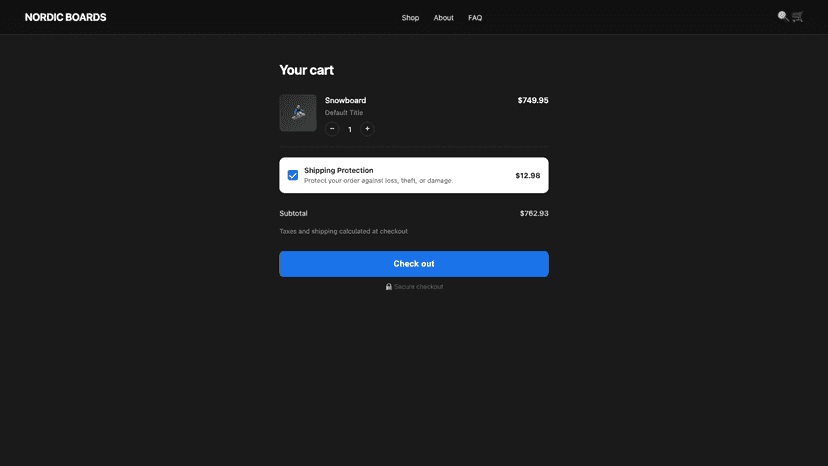Click the $12.98 Shipping Protection price

coord(528,175)
